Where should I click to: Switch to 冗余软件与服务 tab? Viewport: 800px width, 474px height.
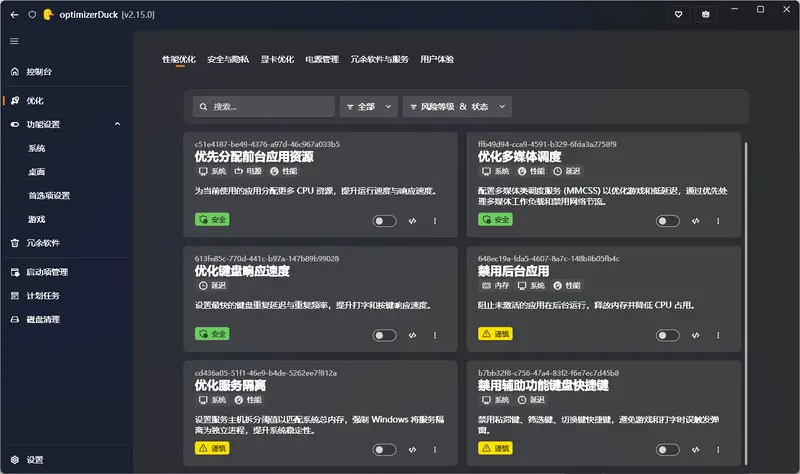click(x=379, y=59)
